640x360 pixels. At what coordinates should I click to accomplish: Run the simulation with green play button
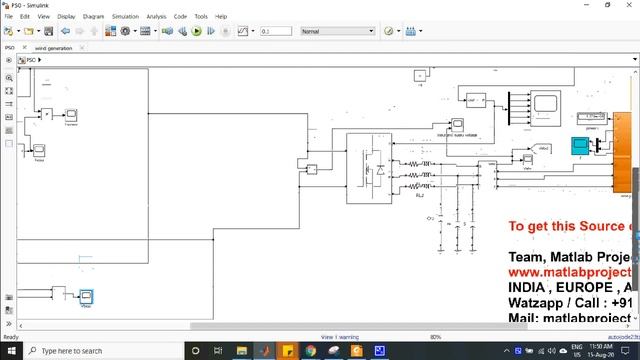coord(197,31)
